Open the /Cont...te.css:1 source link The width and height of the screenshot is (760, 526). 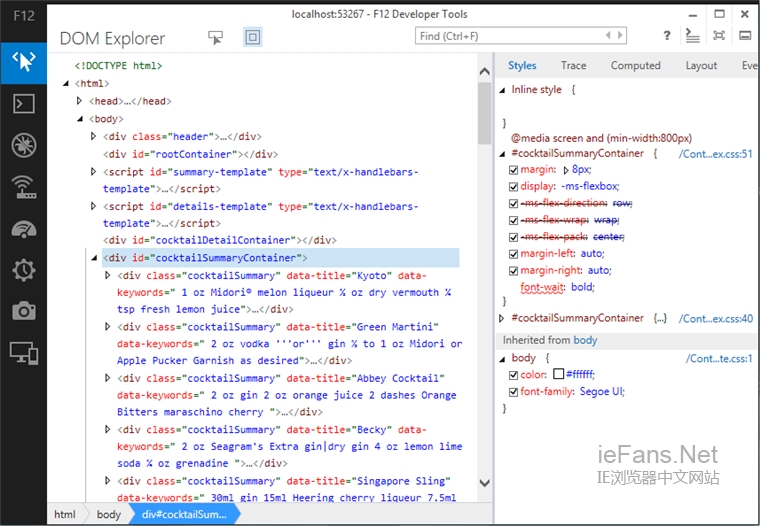pyautogui.click(x=719, y=359)
